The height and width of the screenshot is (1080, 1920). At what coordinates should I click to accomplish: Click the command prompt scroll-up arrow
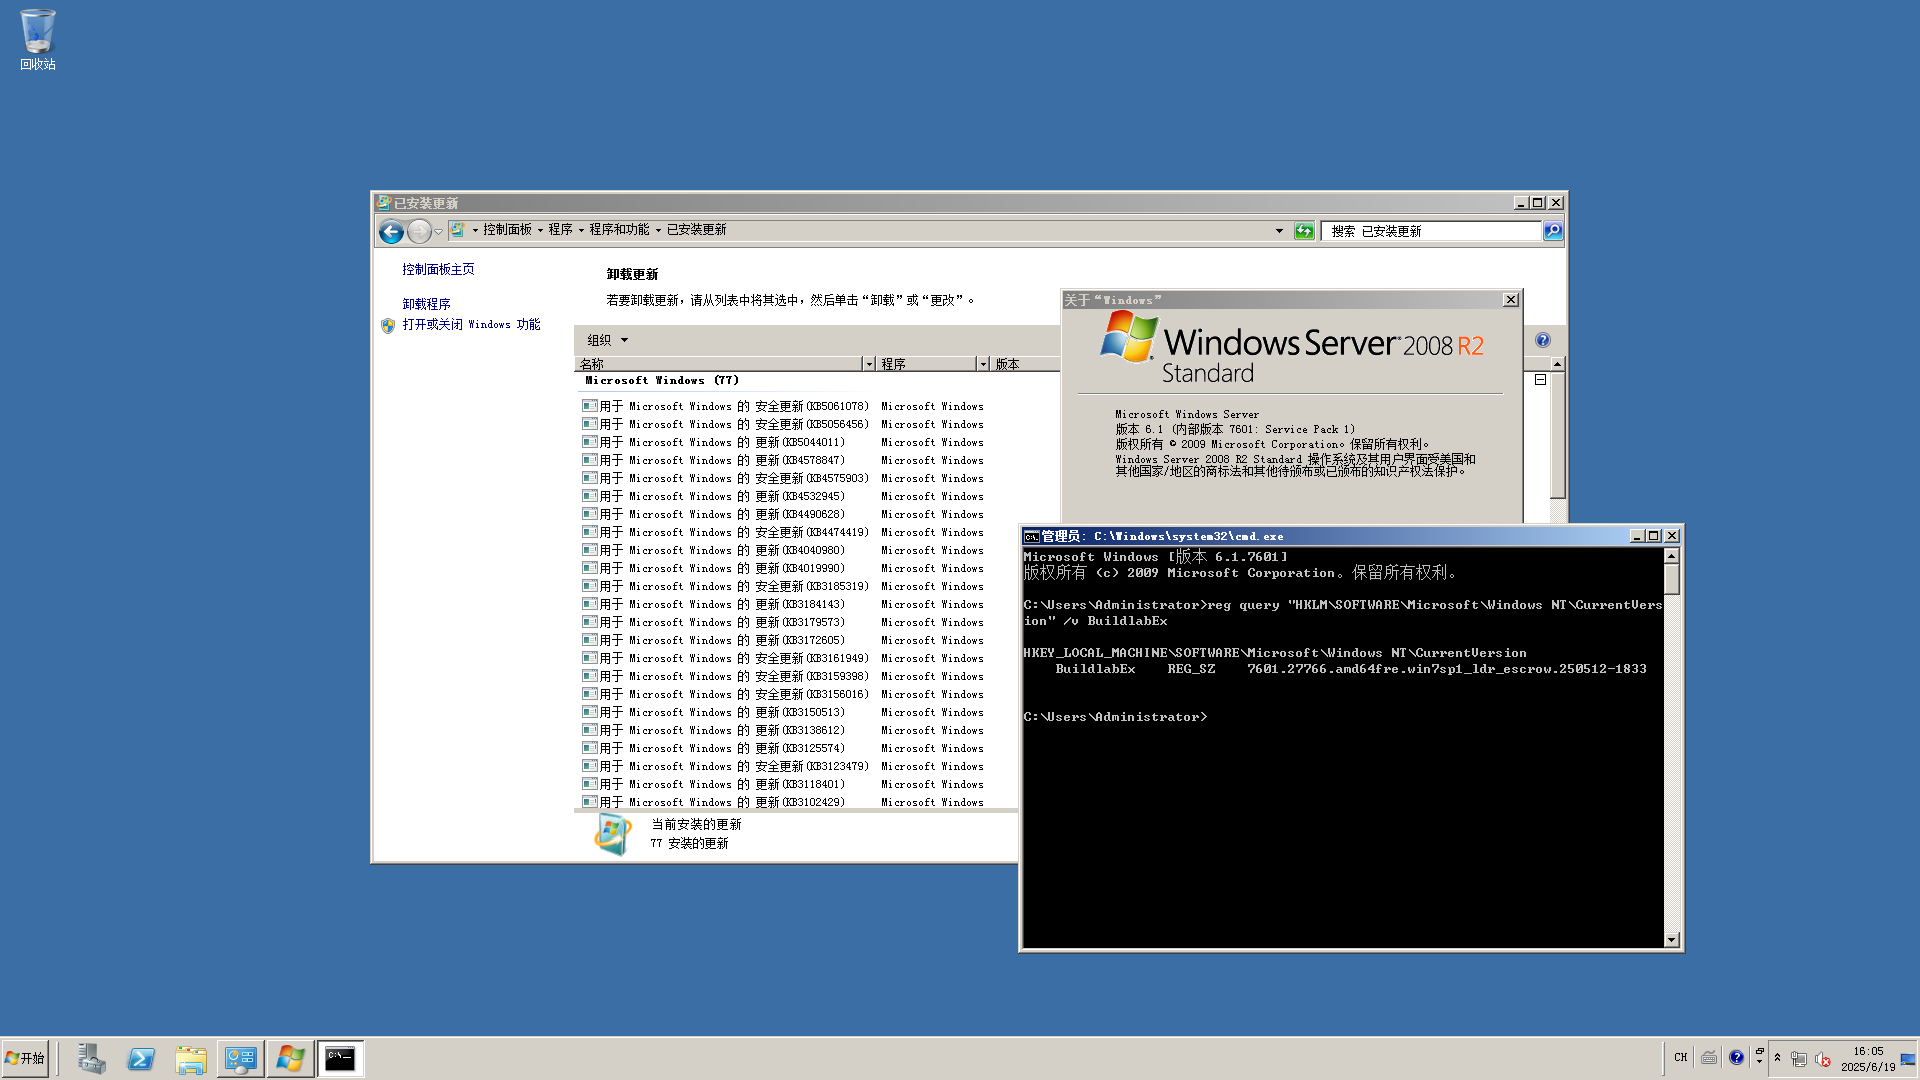click(1671, 555)
